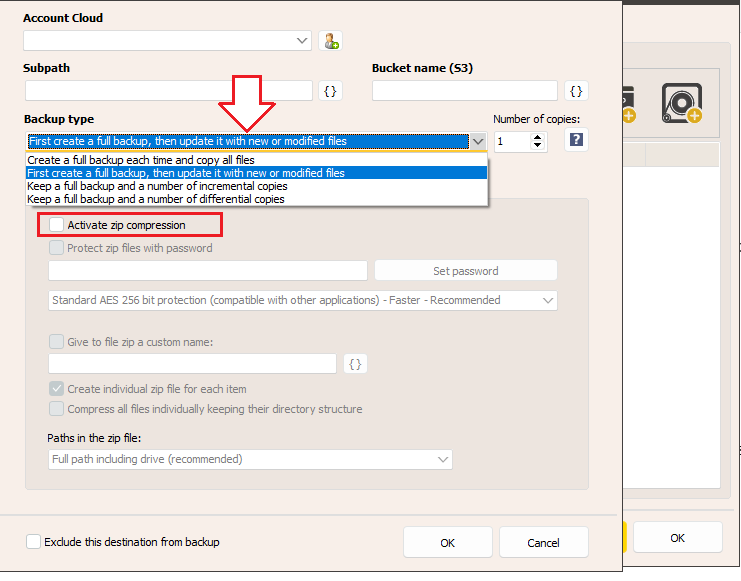Select Keep full backup and differential copies

tap(256, 199)
